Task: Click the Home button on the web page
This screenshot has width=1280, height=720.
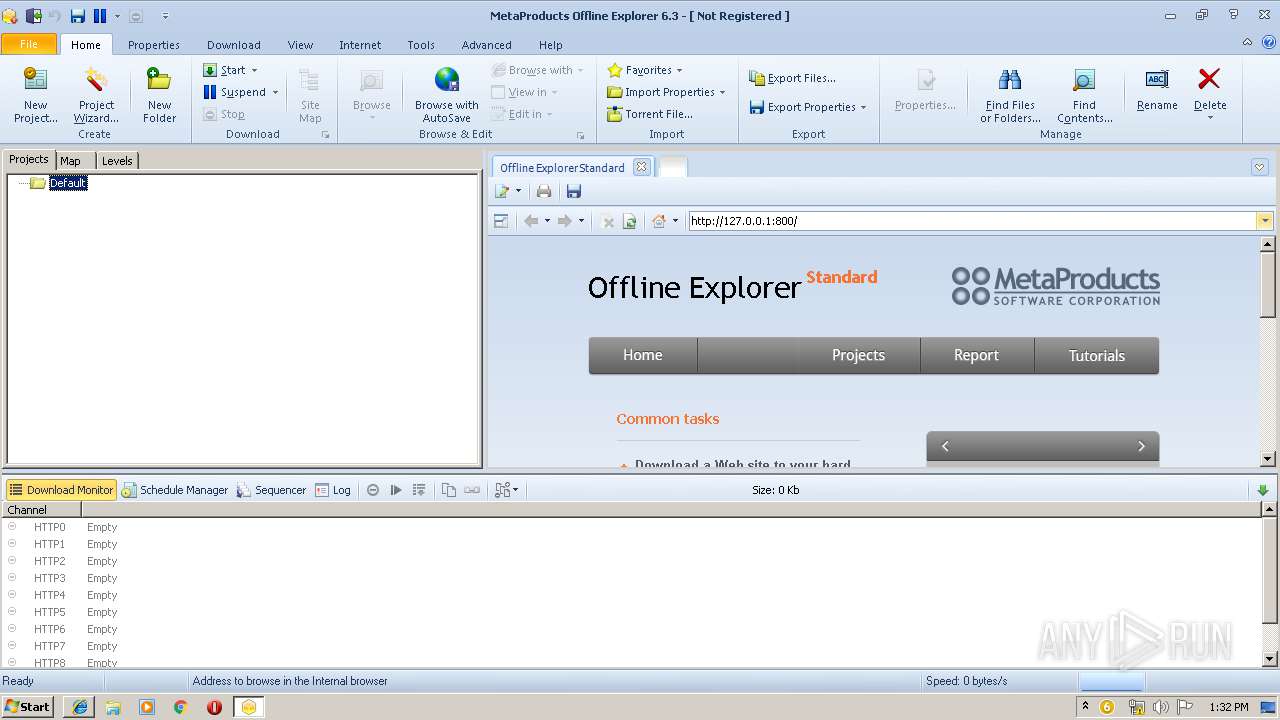Action: (642, 355)
